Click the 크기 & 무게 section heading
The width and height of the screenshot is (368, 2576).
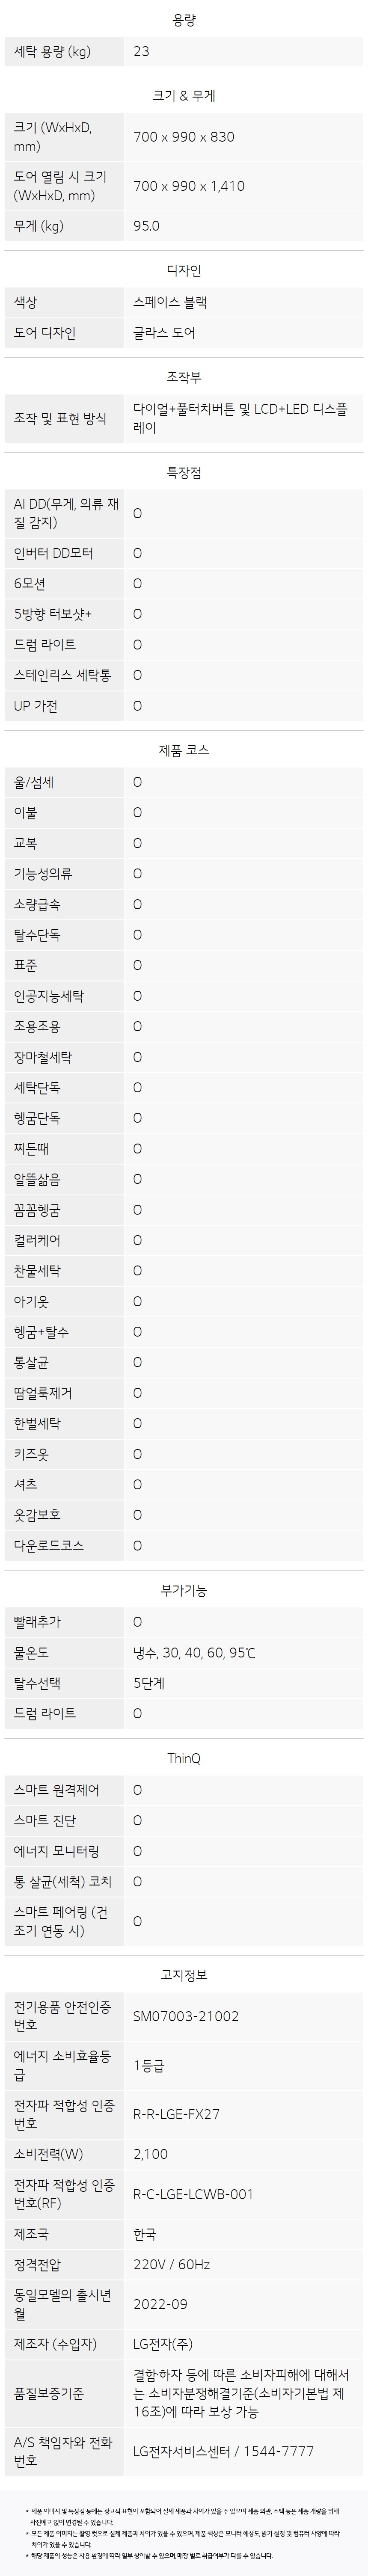(x=184, y=96)
